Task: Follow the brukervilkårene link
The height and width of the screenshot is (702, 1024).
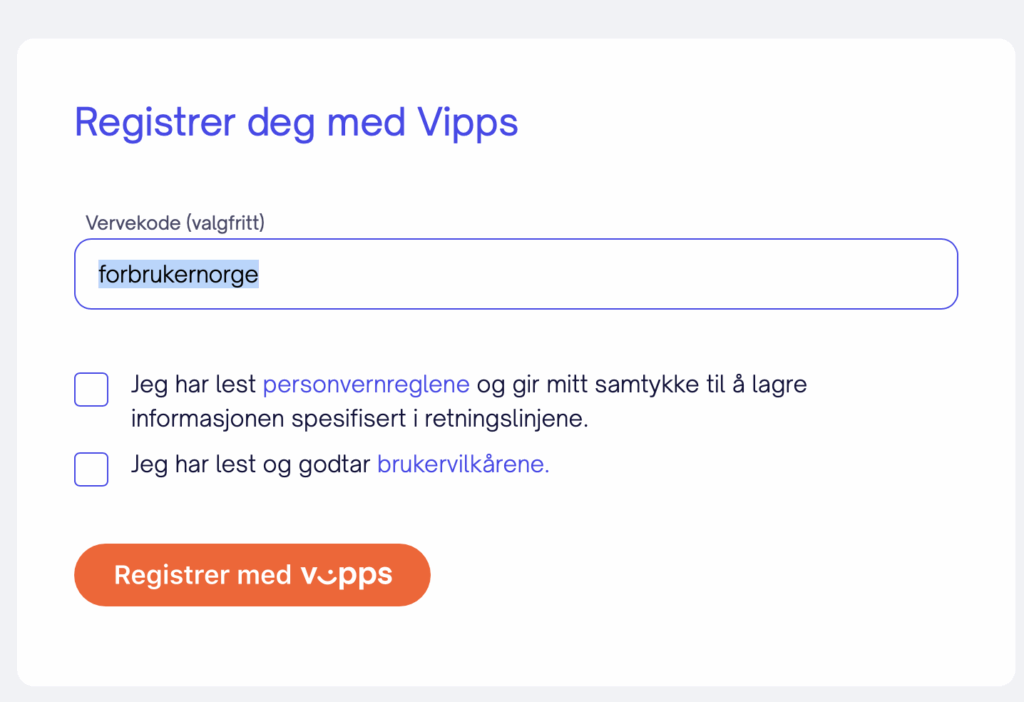Action: (x=463, y=464)
